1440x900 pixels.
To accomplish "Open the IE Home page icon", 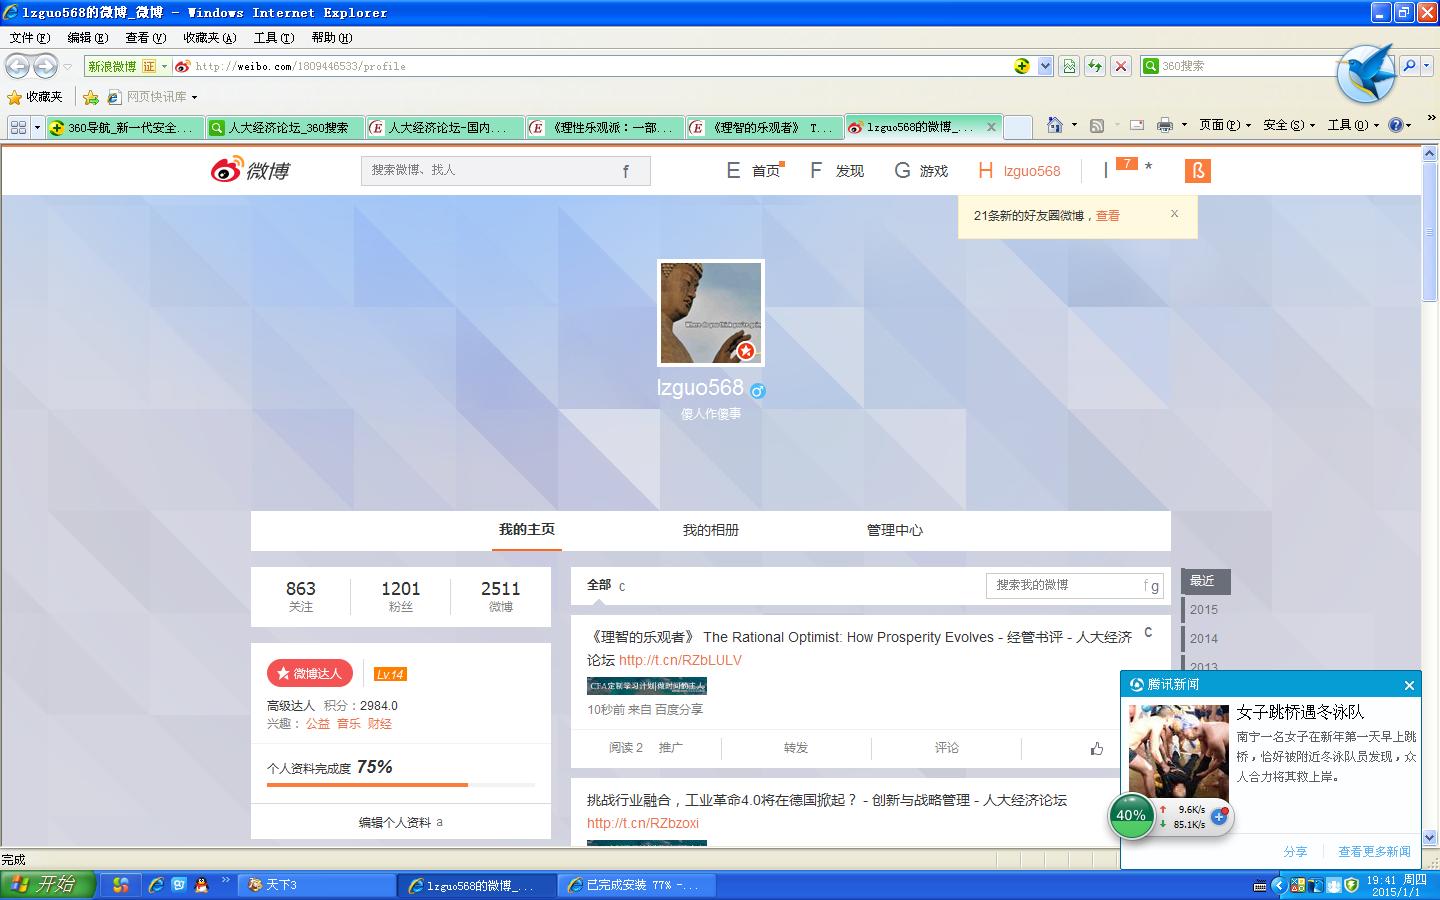I will pyautogui.click(x=1054, y=125).
